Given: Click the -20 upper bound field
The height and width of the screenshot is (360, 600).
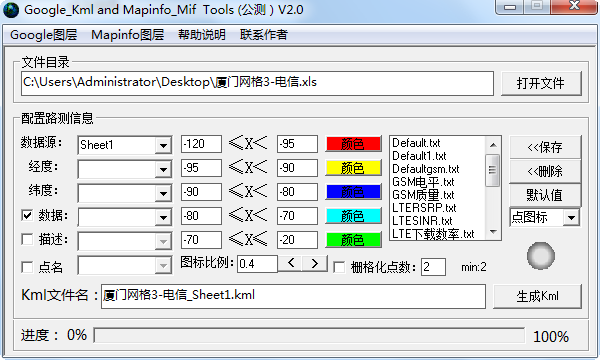Looking at the screenshot, I should pos(297,240).
